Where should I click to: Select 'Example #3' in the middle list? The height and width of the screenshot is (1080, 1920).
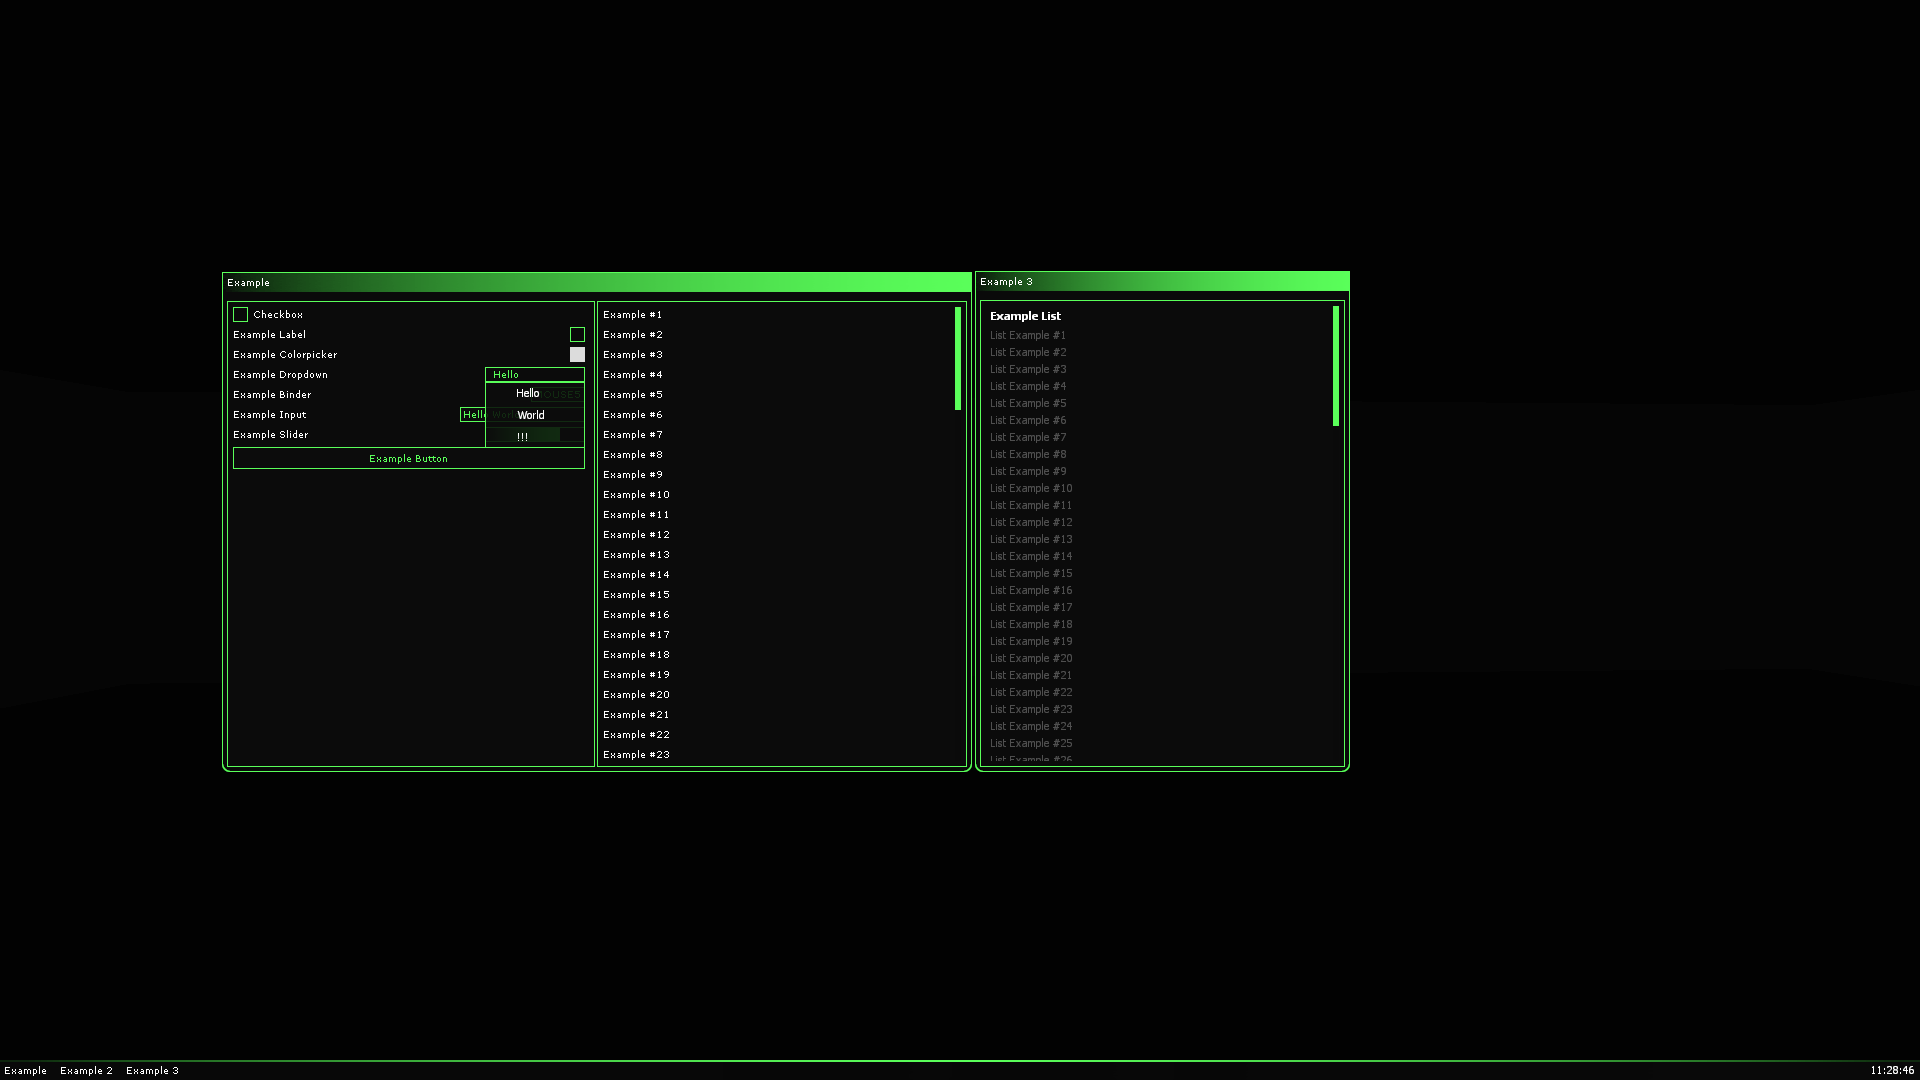(x=633, y=354)
